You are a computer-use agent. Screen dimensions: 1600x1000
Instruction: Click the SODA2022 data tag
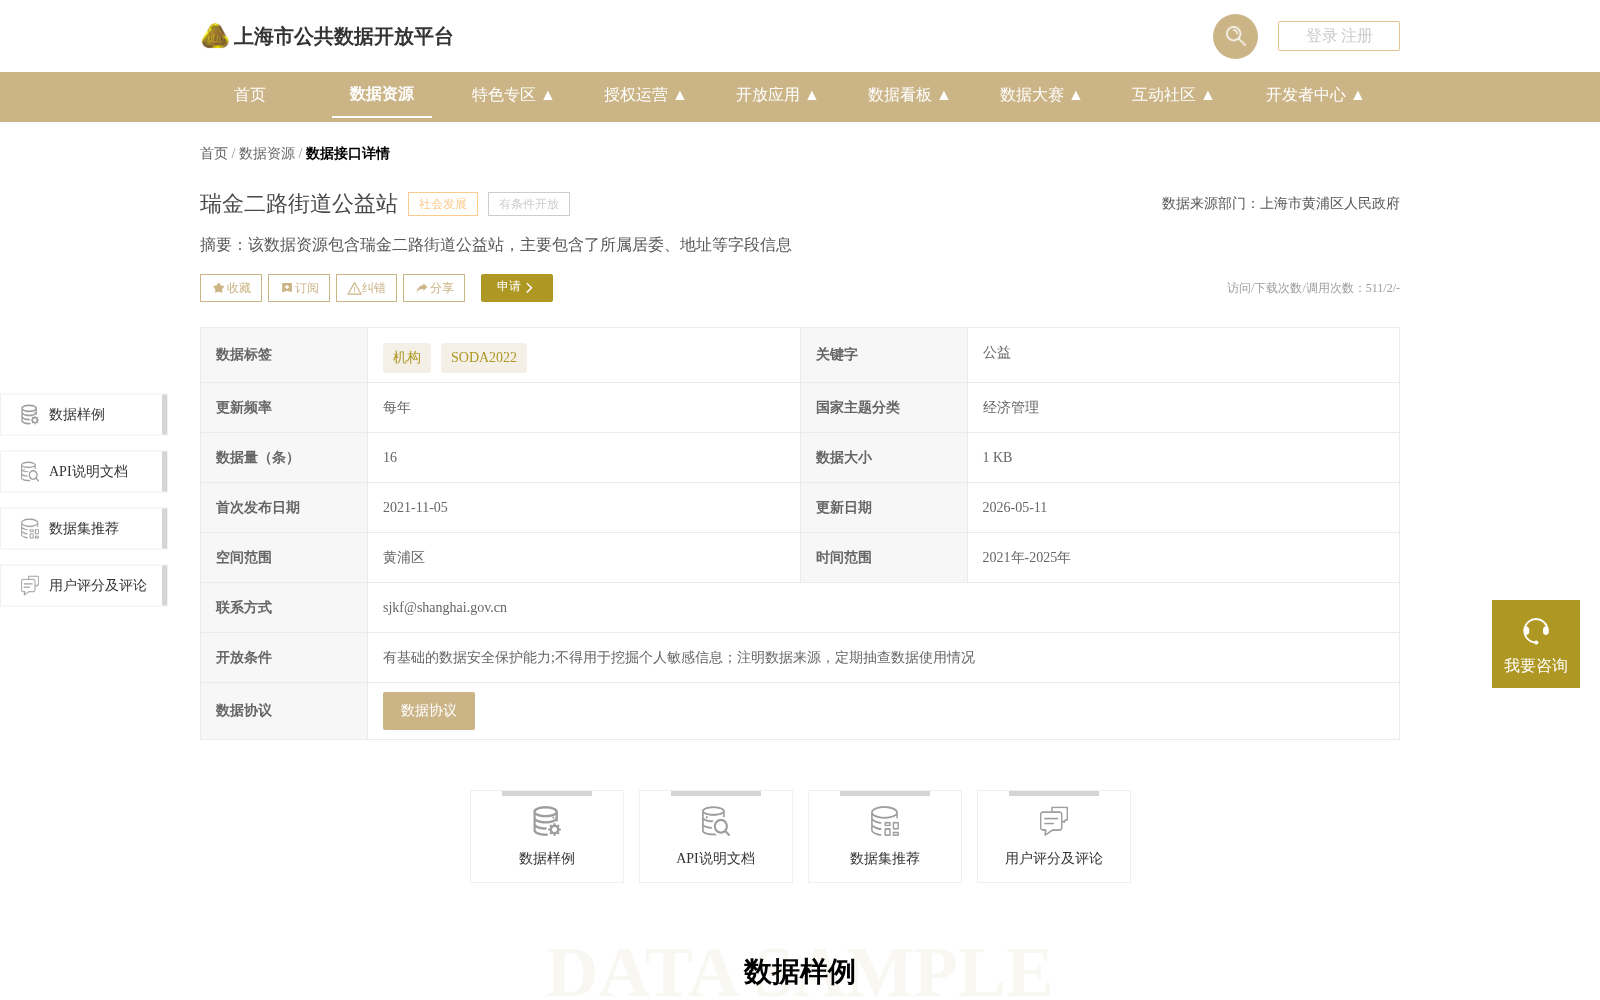coord(484,358)
